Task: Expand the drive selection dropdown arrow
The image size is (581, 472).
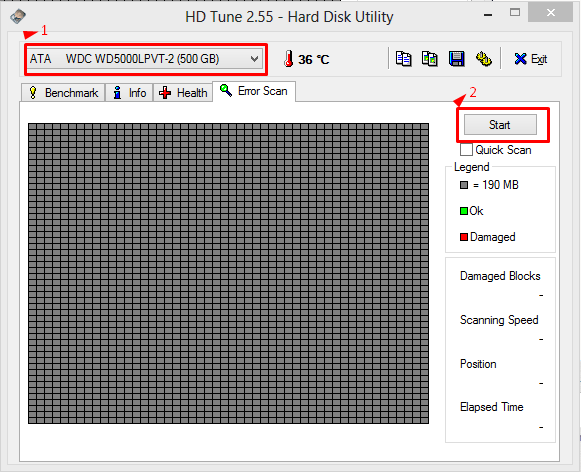Action: click(x=254, y=59)
